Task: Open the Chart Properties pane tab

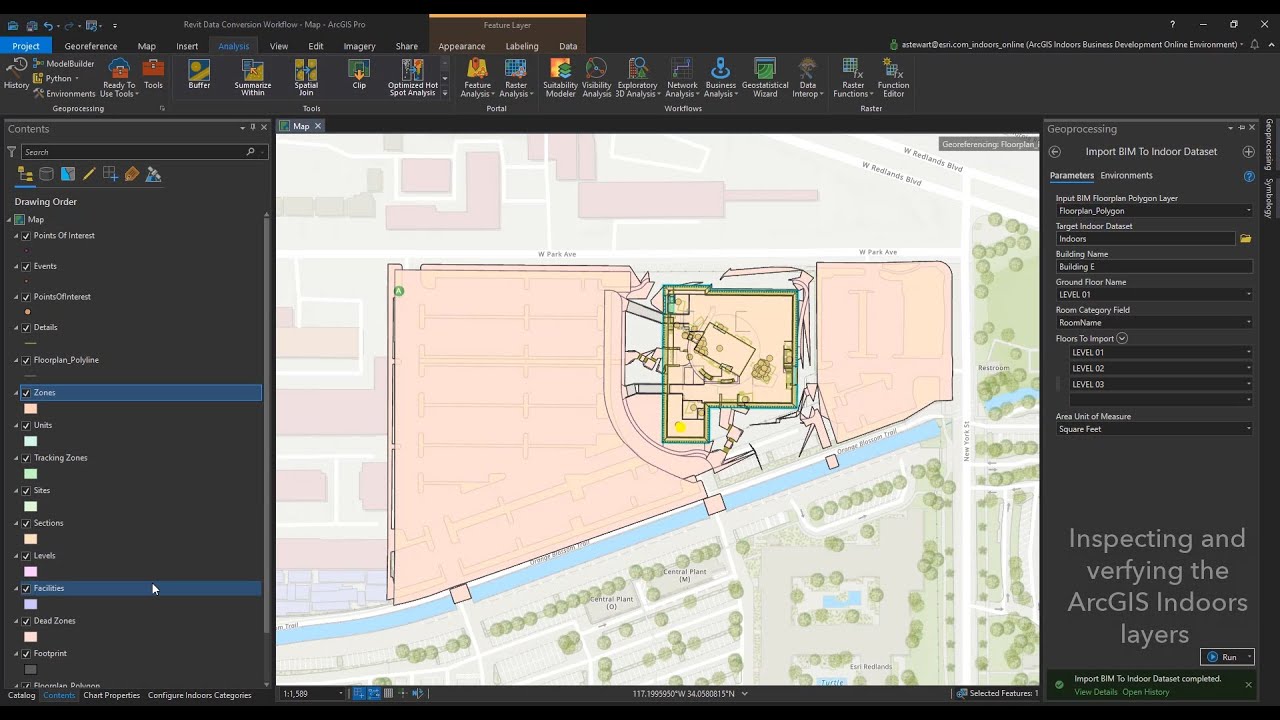Action: pos(112,695)
